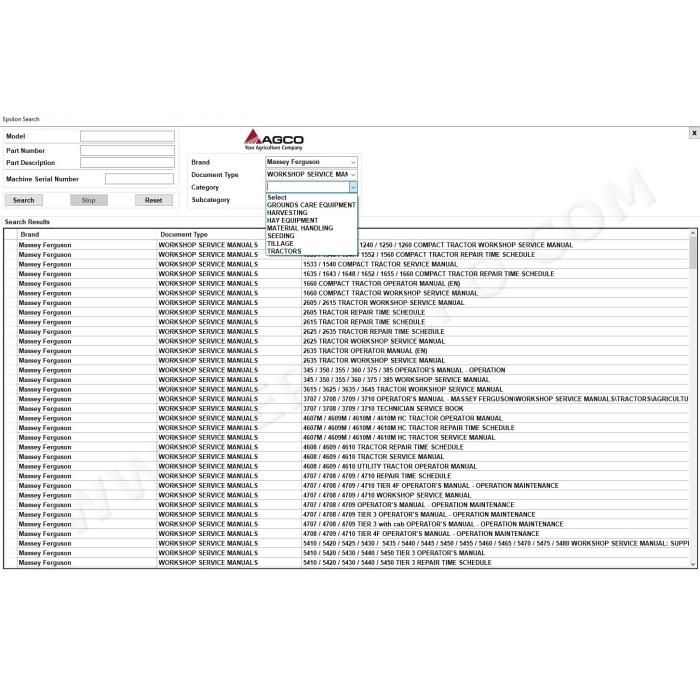Select GROUNDS CARE EQUIPMENT category
Image resolution: width=700 pixels, height=700 pixels.
(312, 205)
